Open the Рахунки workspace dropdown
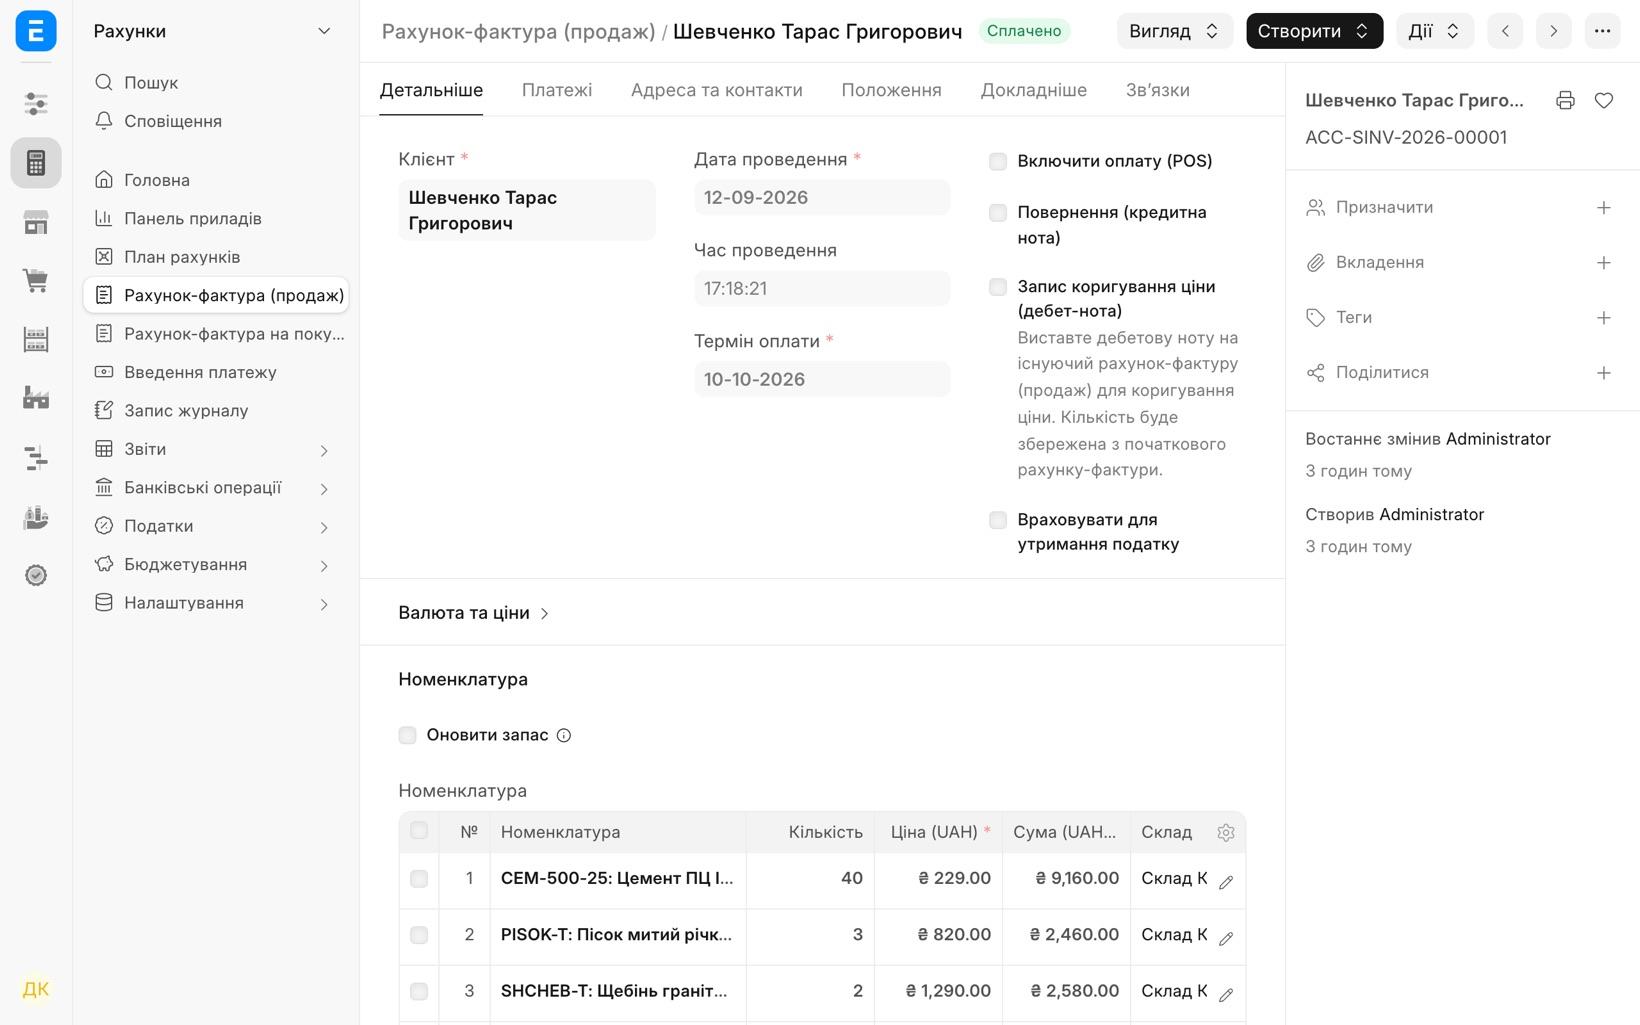The image size is (1640, 1025). pos(213,31)
